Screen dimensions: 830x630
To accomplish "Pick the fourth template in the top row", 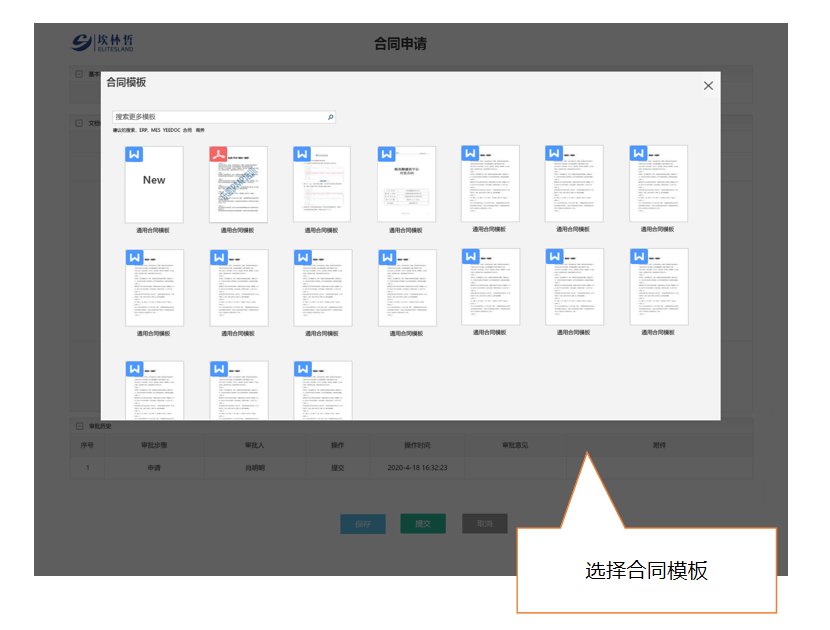I will (x=406, y=185).
